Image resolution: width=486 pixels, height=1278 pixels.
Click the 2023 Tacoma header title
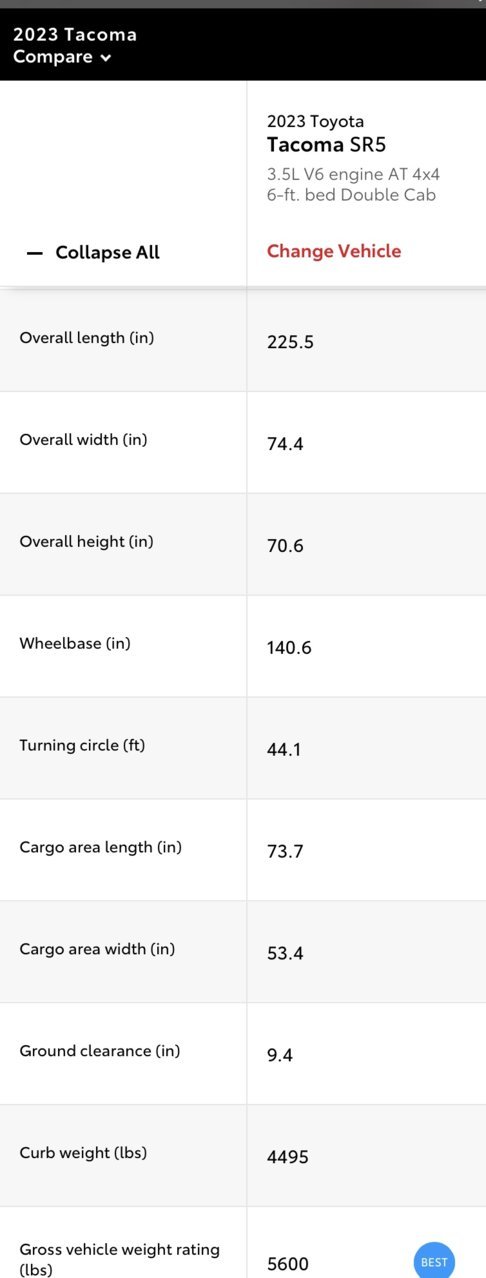coord(75,34)
